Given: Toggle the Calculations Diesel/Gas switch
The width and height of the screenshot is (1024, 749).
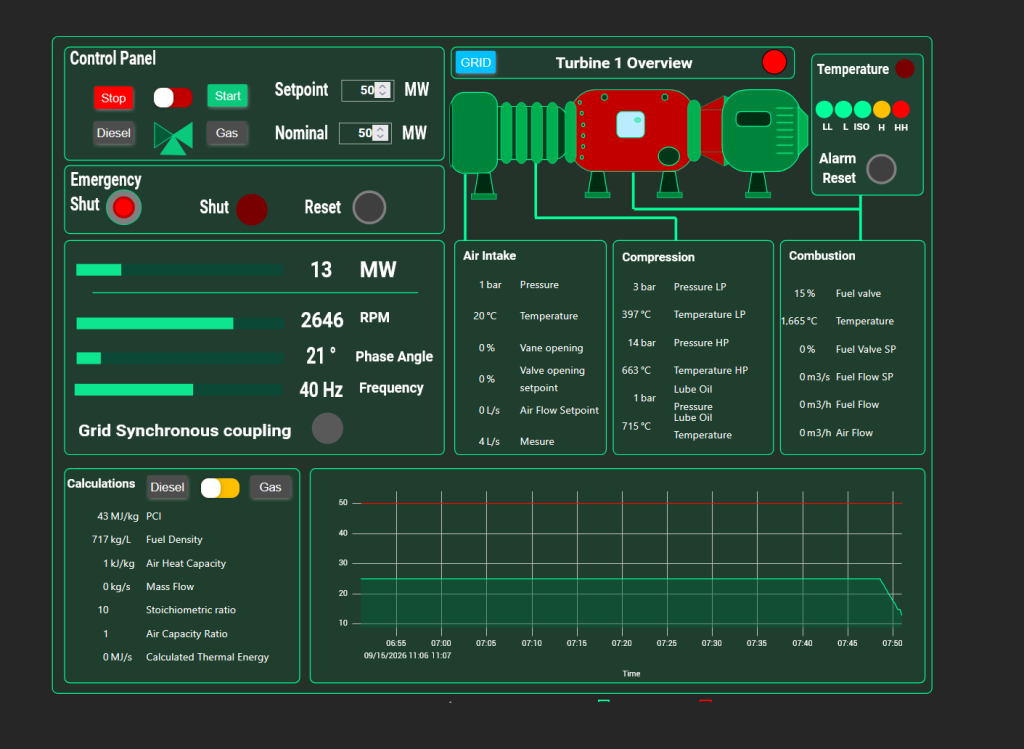Looking at the screenshot, I should coord(220,488).
